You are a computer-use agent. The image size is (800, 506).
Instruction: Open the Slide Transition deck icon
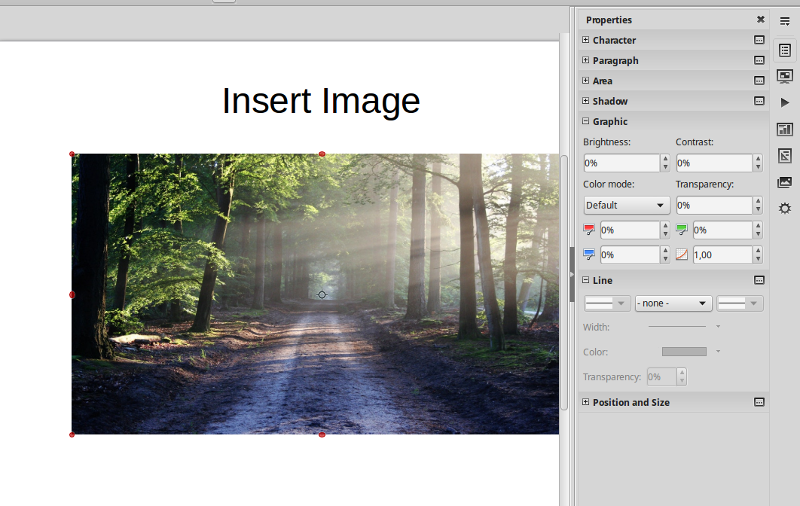tap(785, 76)
